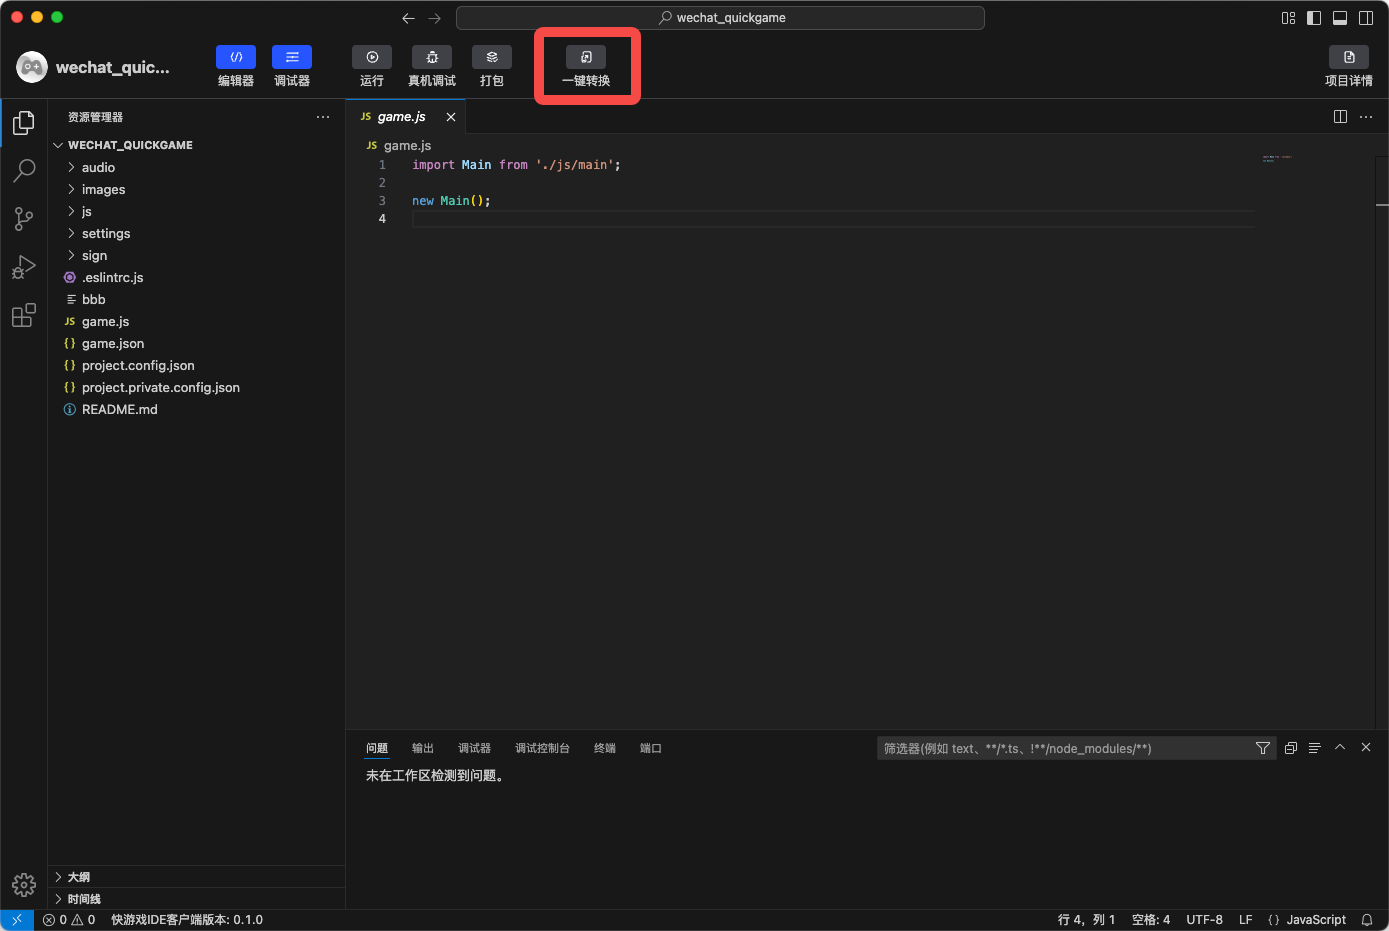1389x931 pixels.
Task: Click the problems filter input field
Action: pyautogui.click(x=1065, y=748)
